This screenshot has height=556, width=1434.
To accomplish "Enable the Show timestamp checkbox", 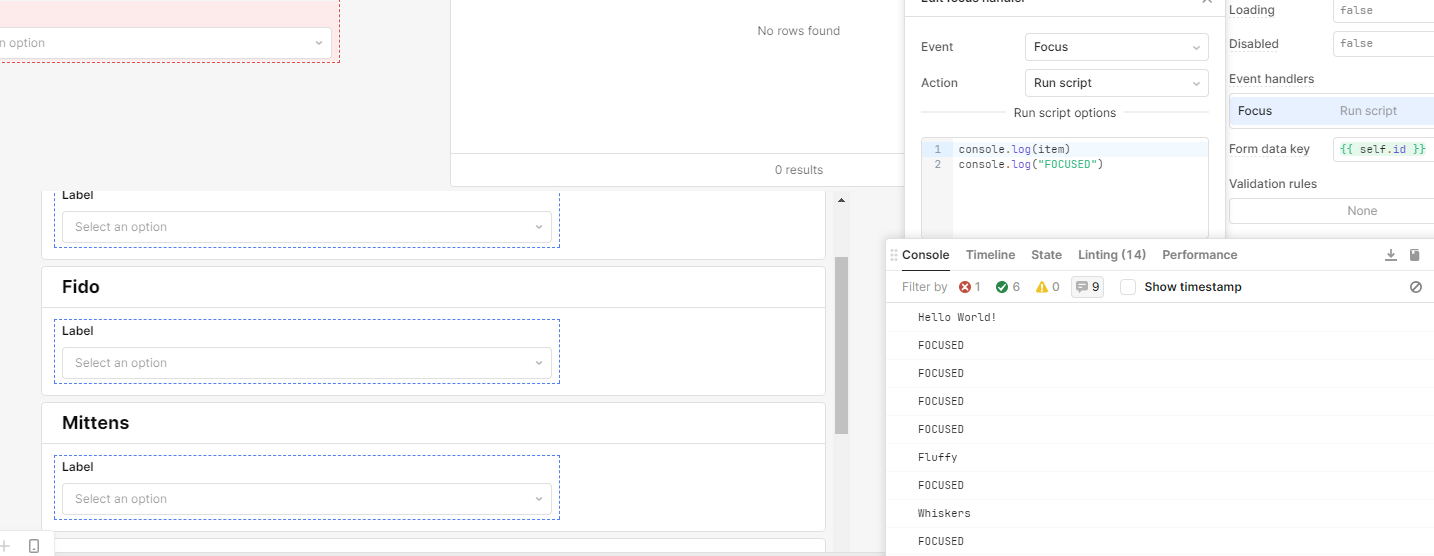I will pyautogui.click(x=1128, y=287).
